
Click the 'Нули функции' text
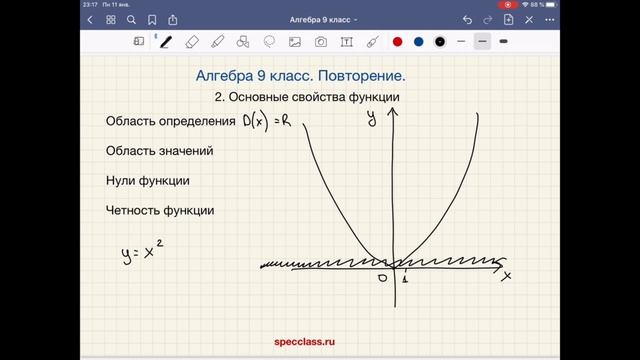(x=148, y=180)
